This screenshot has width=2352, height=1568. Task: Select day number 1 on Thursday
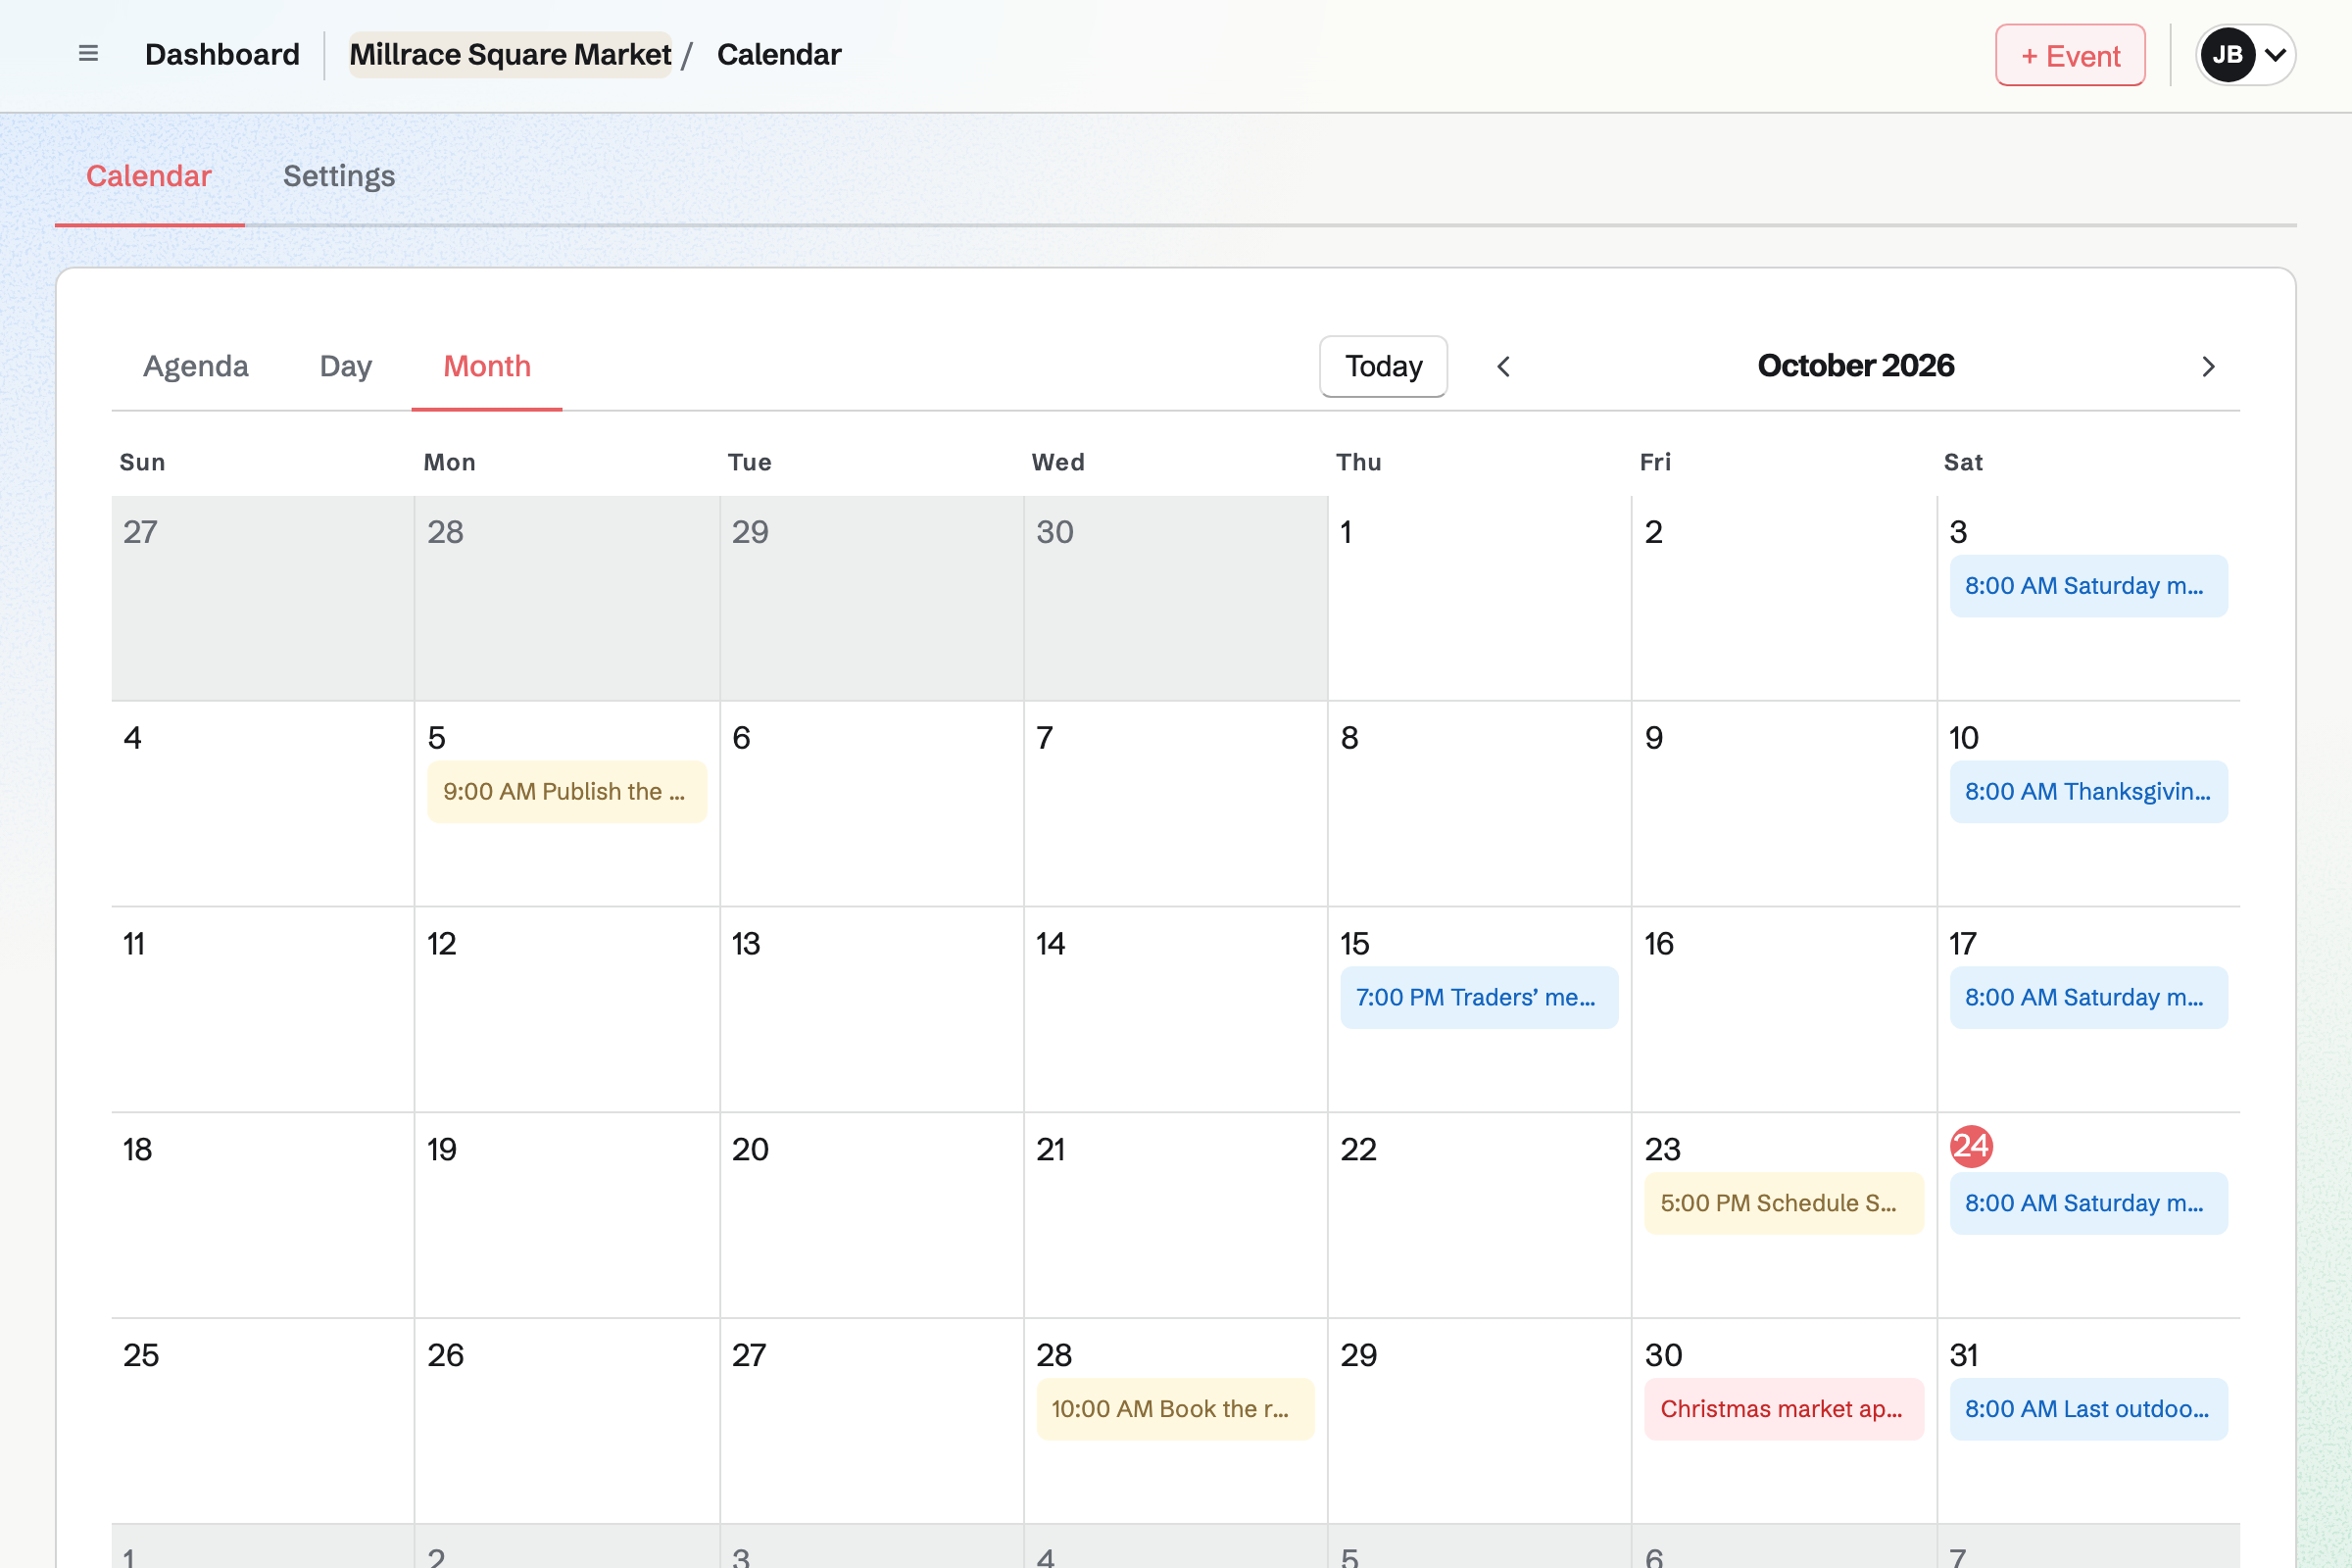click(x=1346, y=532)
